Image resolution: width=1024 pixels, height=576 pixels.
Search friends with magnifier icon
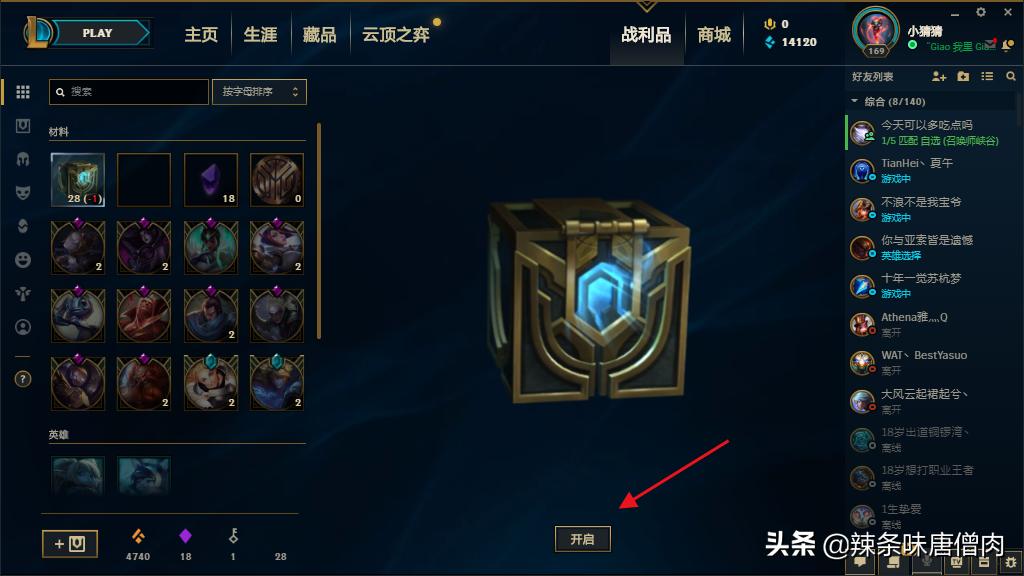(1011, 76)
